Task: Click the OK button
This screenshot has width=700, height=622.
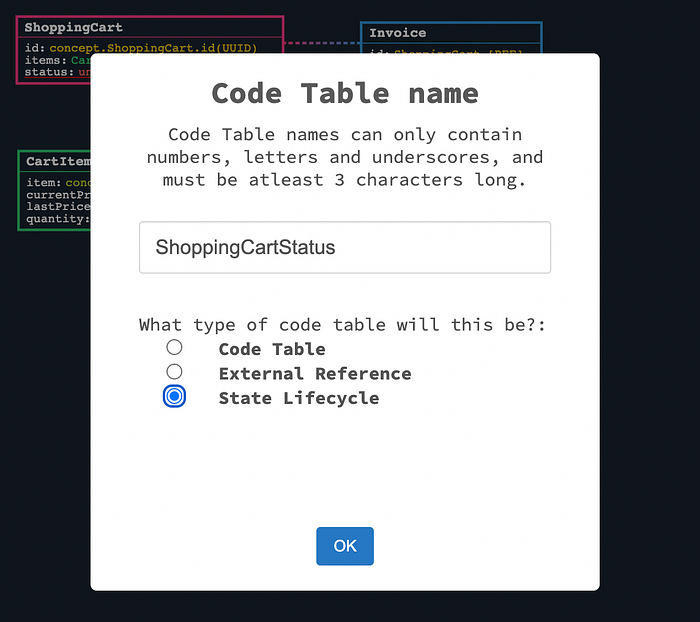Action: [x=345, y=546]
